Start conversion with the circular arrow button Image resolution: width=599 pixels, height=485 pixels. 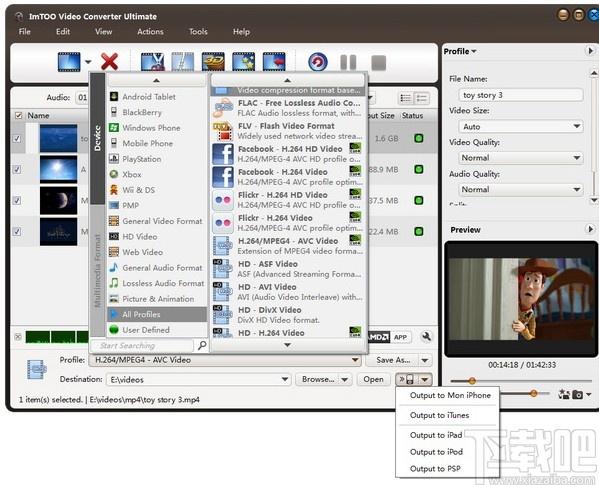pyautogui.click(x=318, y=62)
